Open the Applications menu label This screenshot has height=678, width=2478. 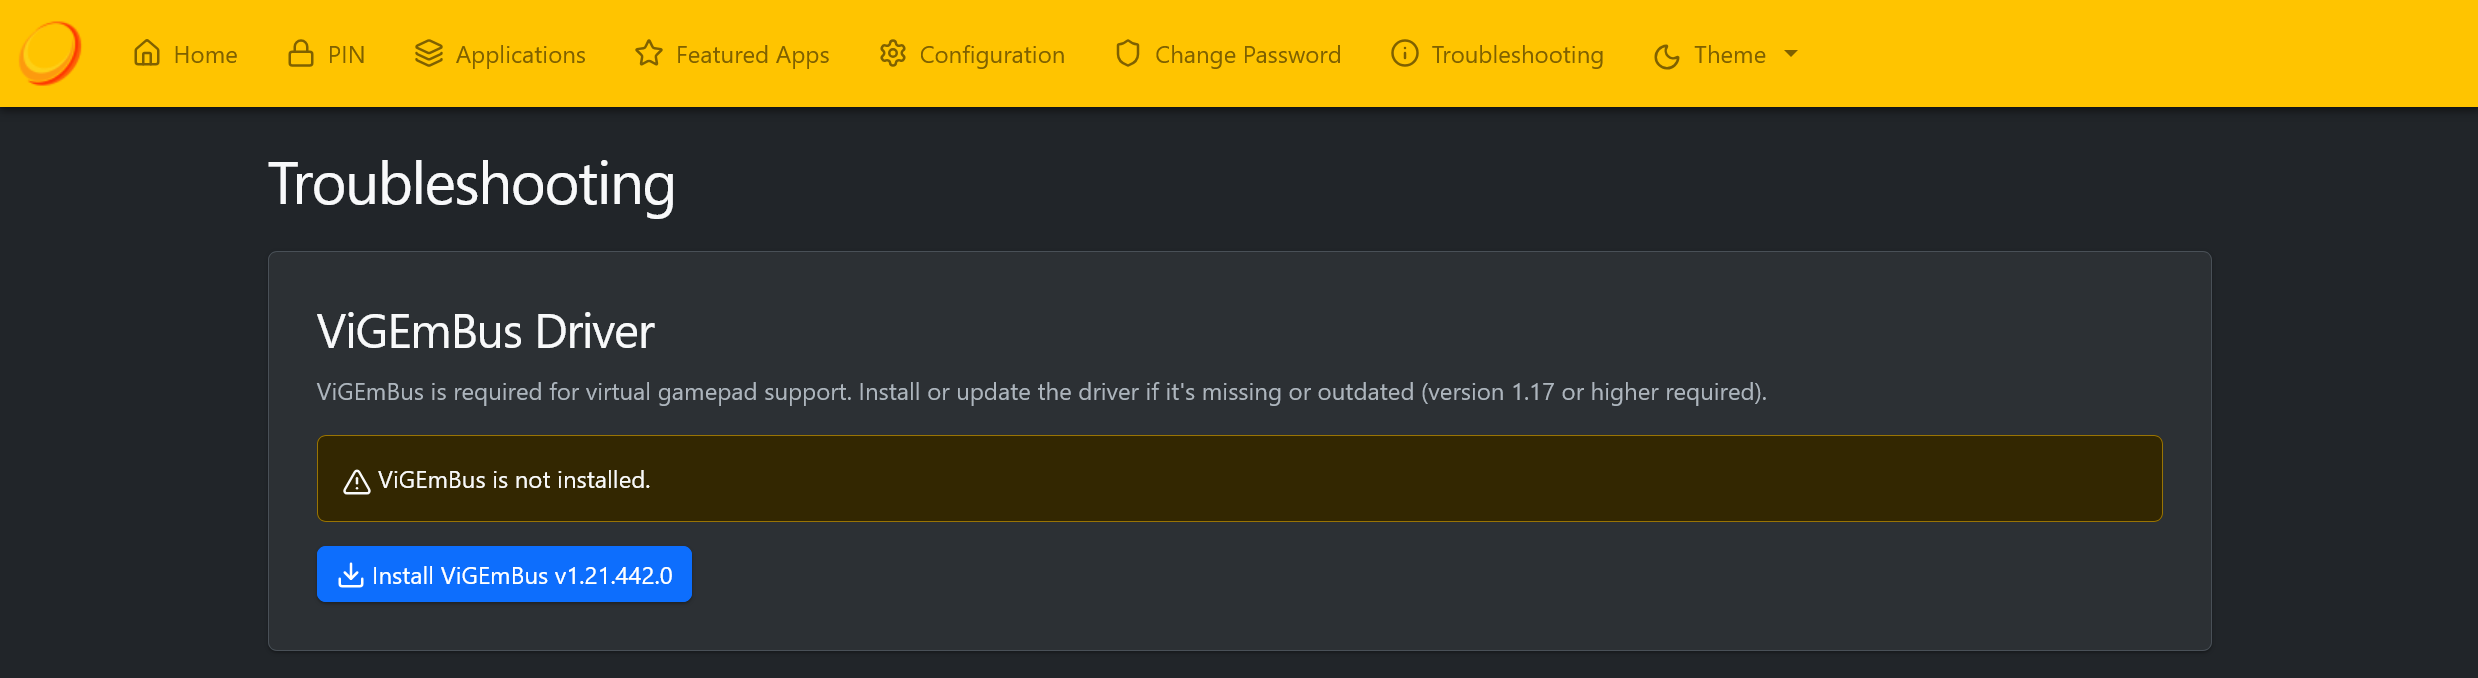[520, 55]
